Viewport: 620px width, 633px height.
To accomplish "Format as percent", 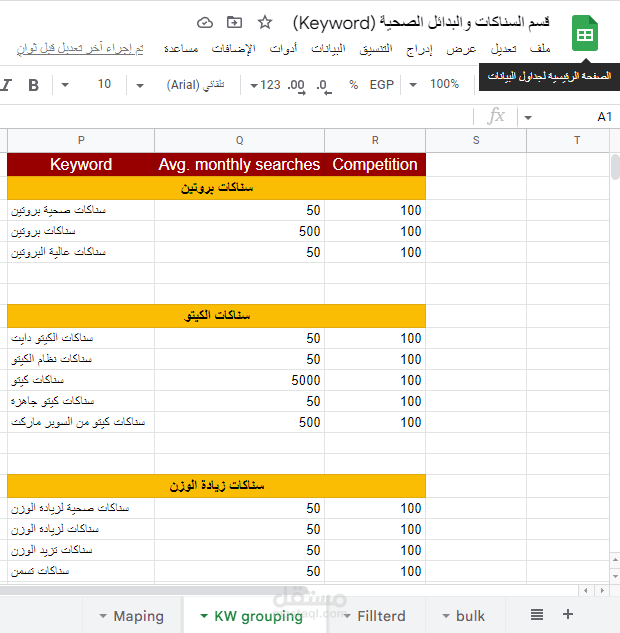I will click(354, 85).
